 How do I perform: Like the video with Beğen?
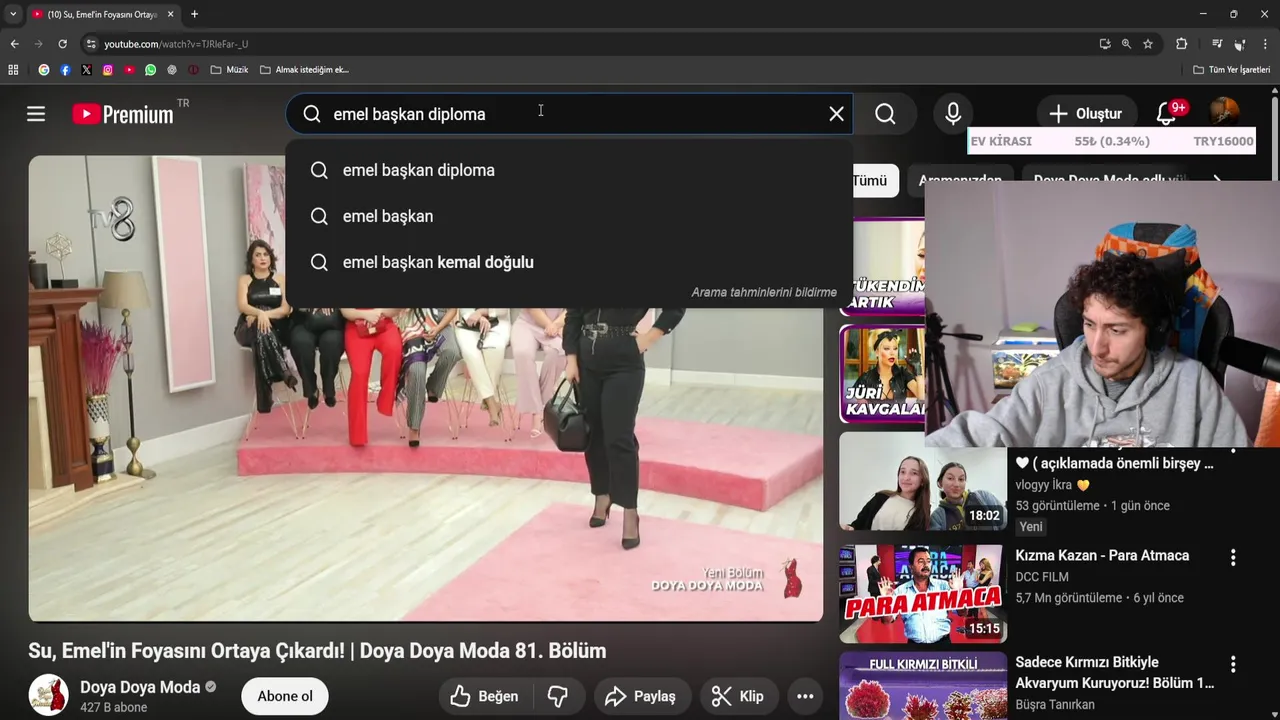(486, 696)
